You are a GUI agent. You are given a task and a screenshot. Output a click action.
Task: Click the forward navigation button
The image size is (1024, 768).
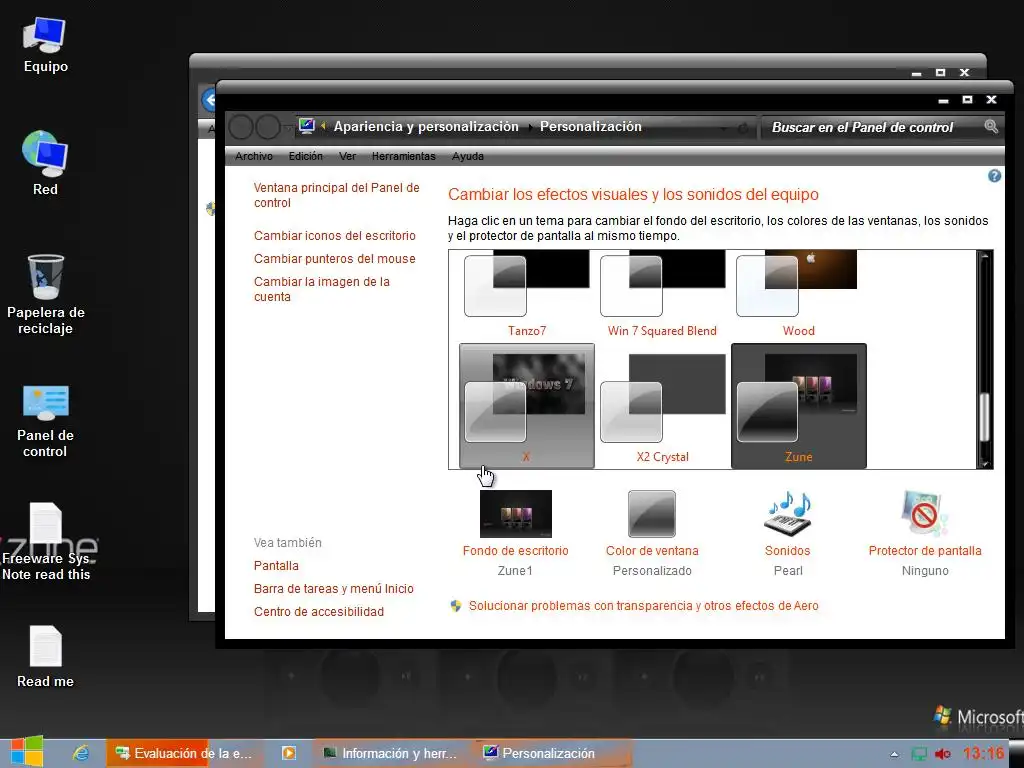point(268,127)
